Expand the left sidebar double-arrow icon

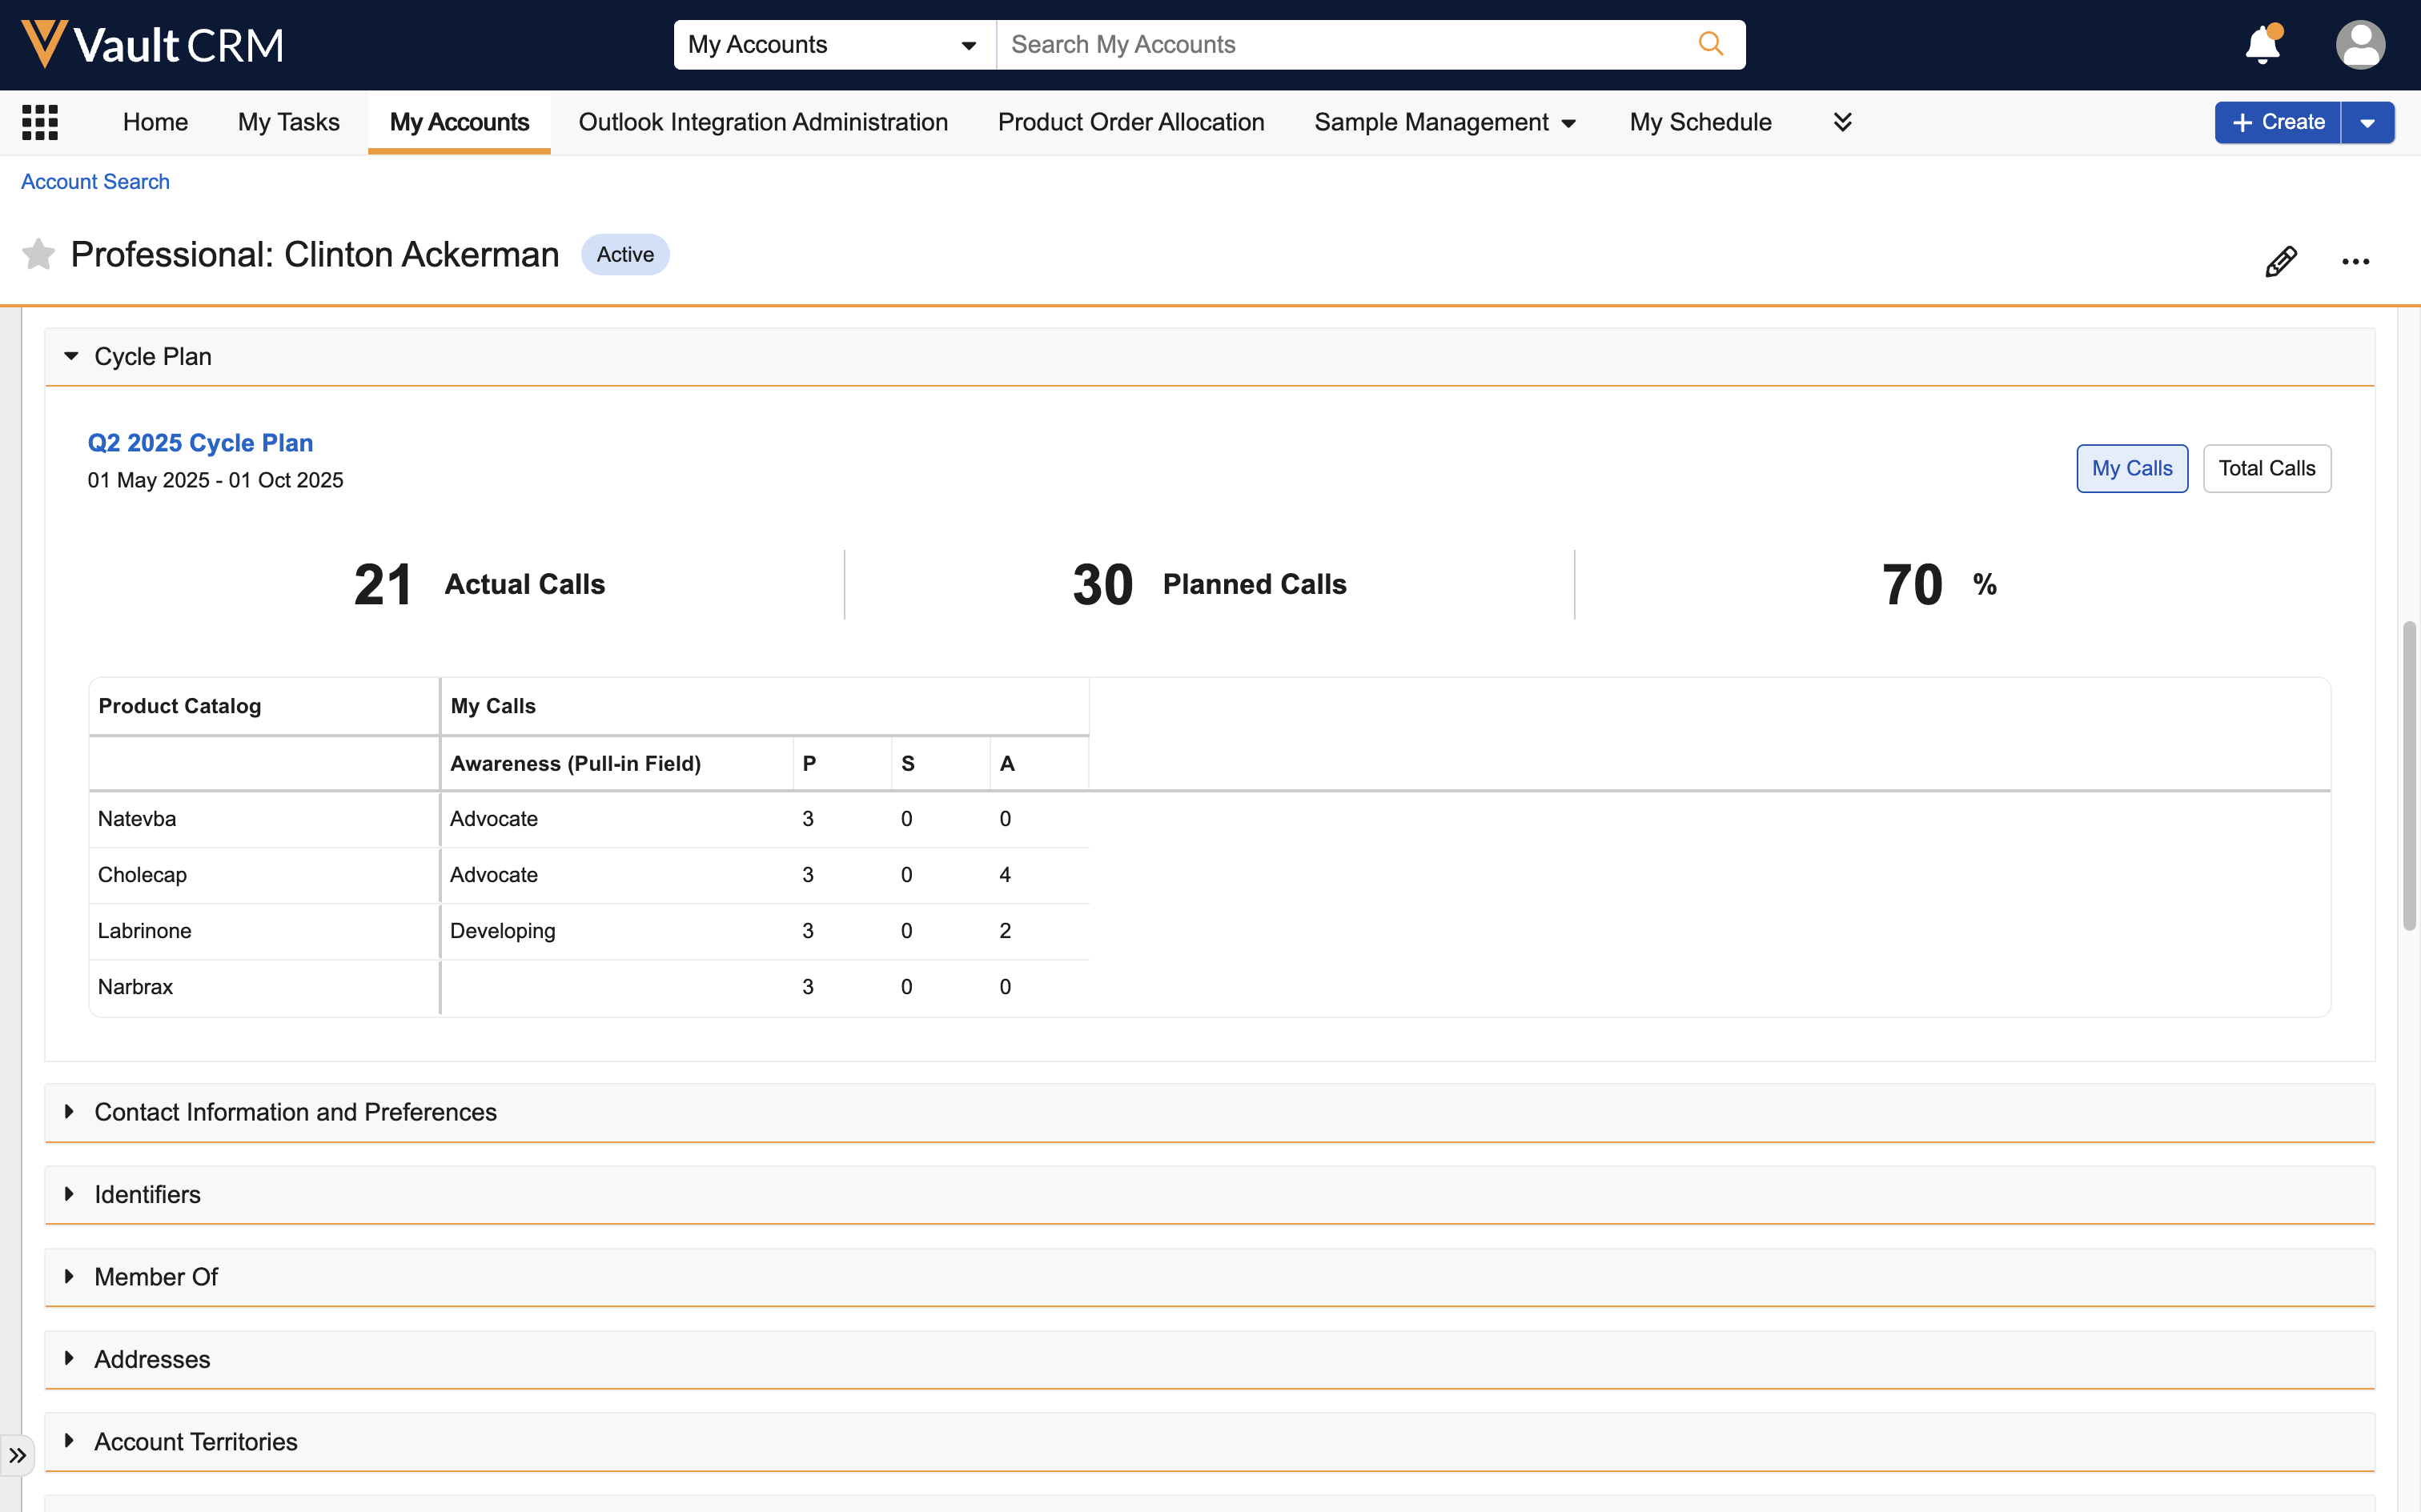pos(17,1455)
